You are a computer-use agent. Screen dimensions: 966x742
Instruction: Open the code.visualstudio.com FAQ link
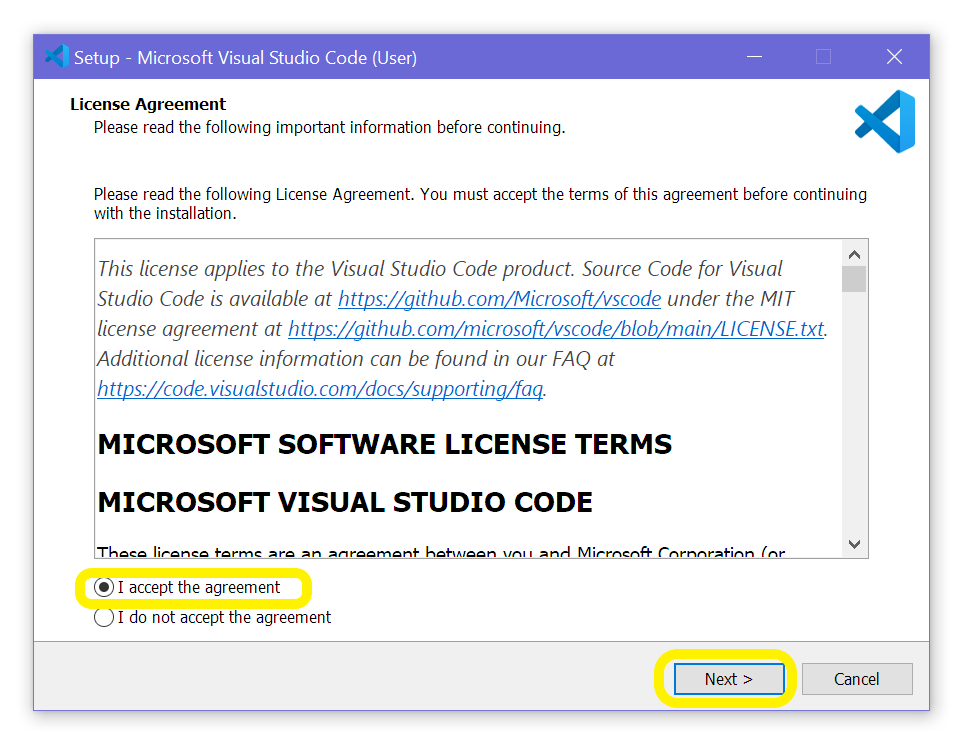pos(320,389)
